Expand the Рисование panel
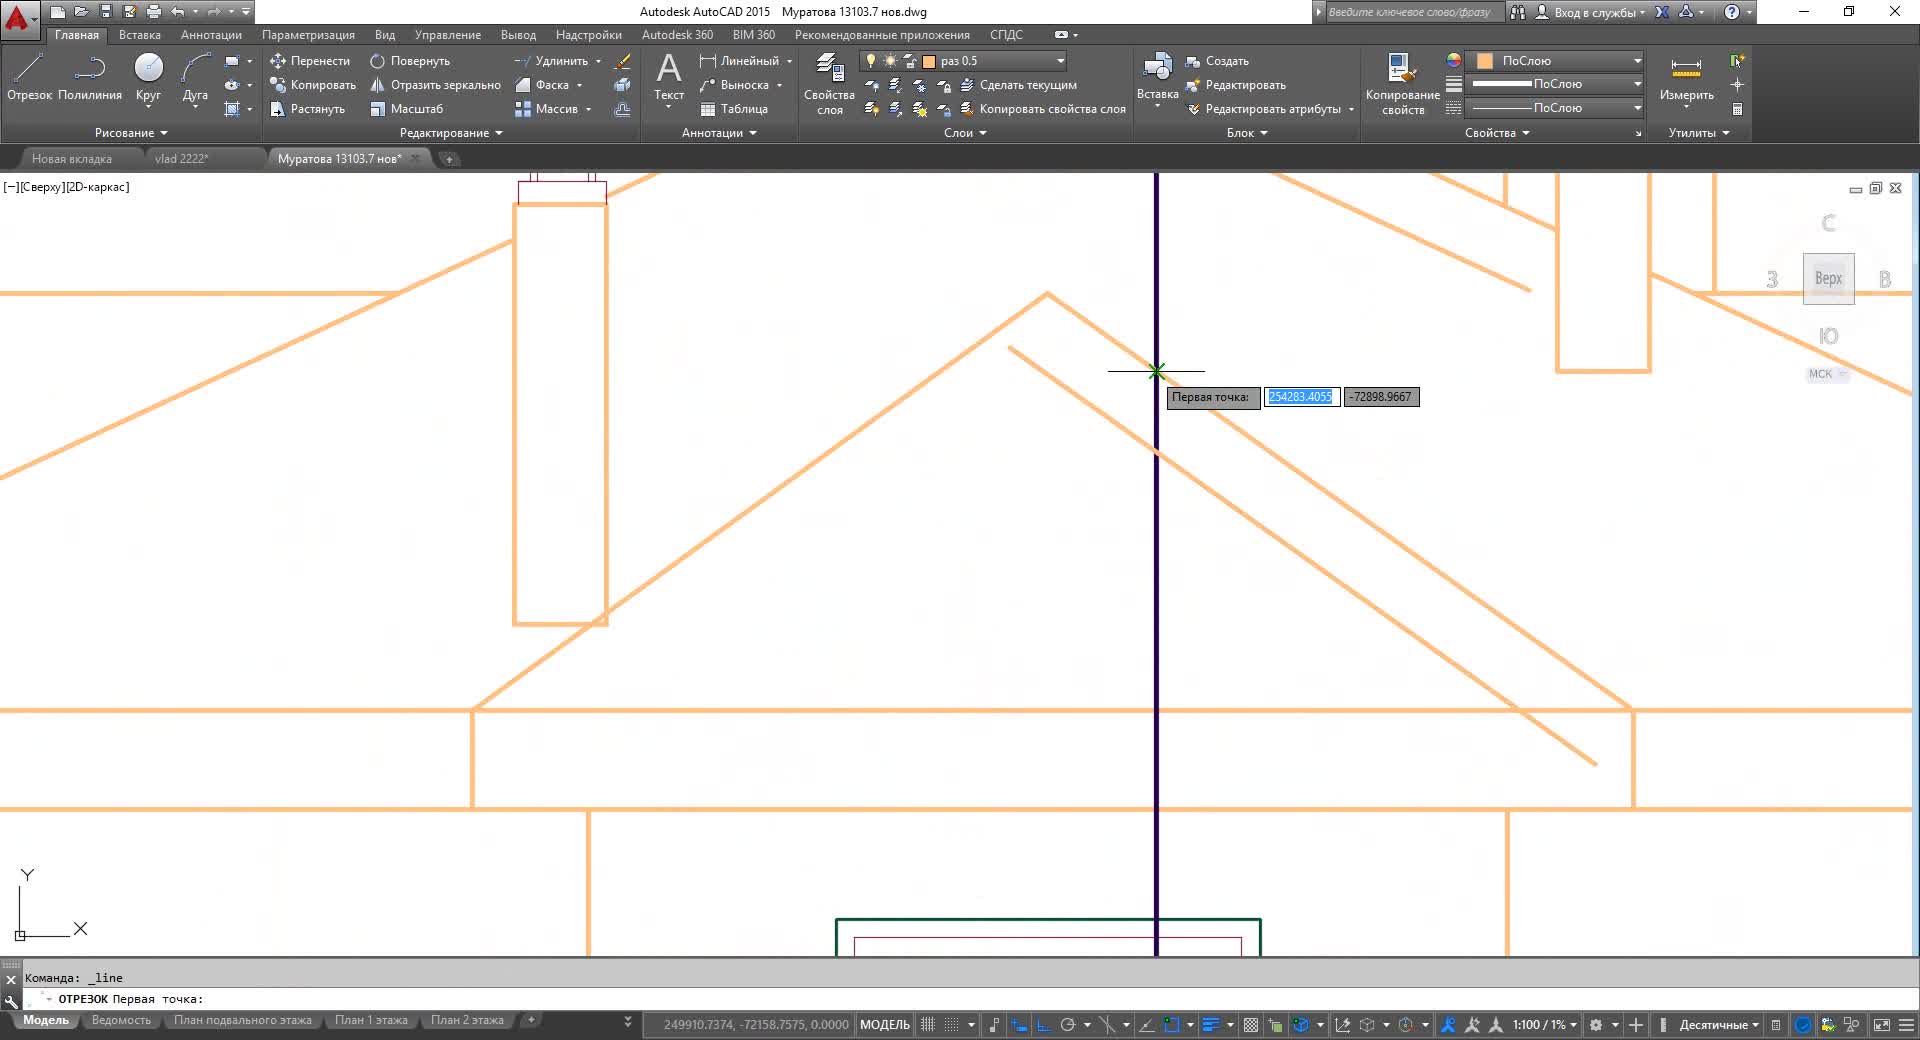Image resolution: width=1920 pixels, height=1040 pixels. pyautogui.click(x=131, y=133)
